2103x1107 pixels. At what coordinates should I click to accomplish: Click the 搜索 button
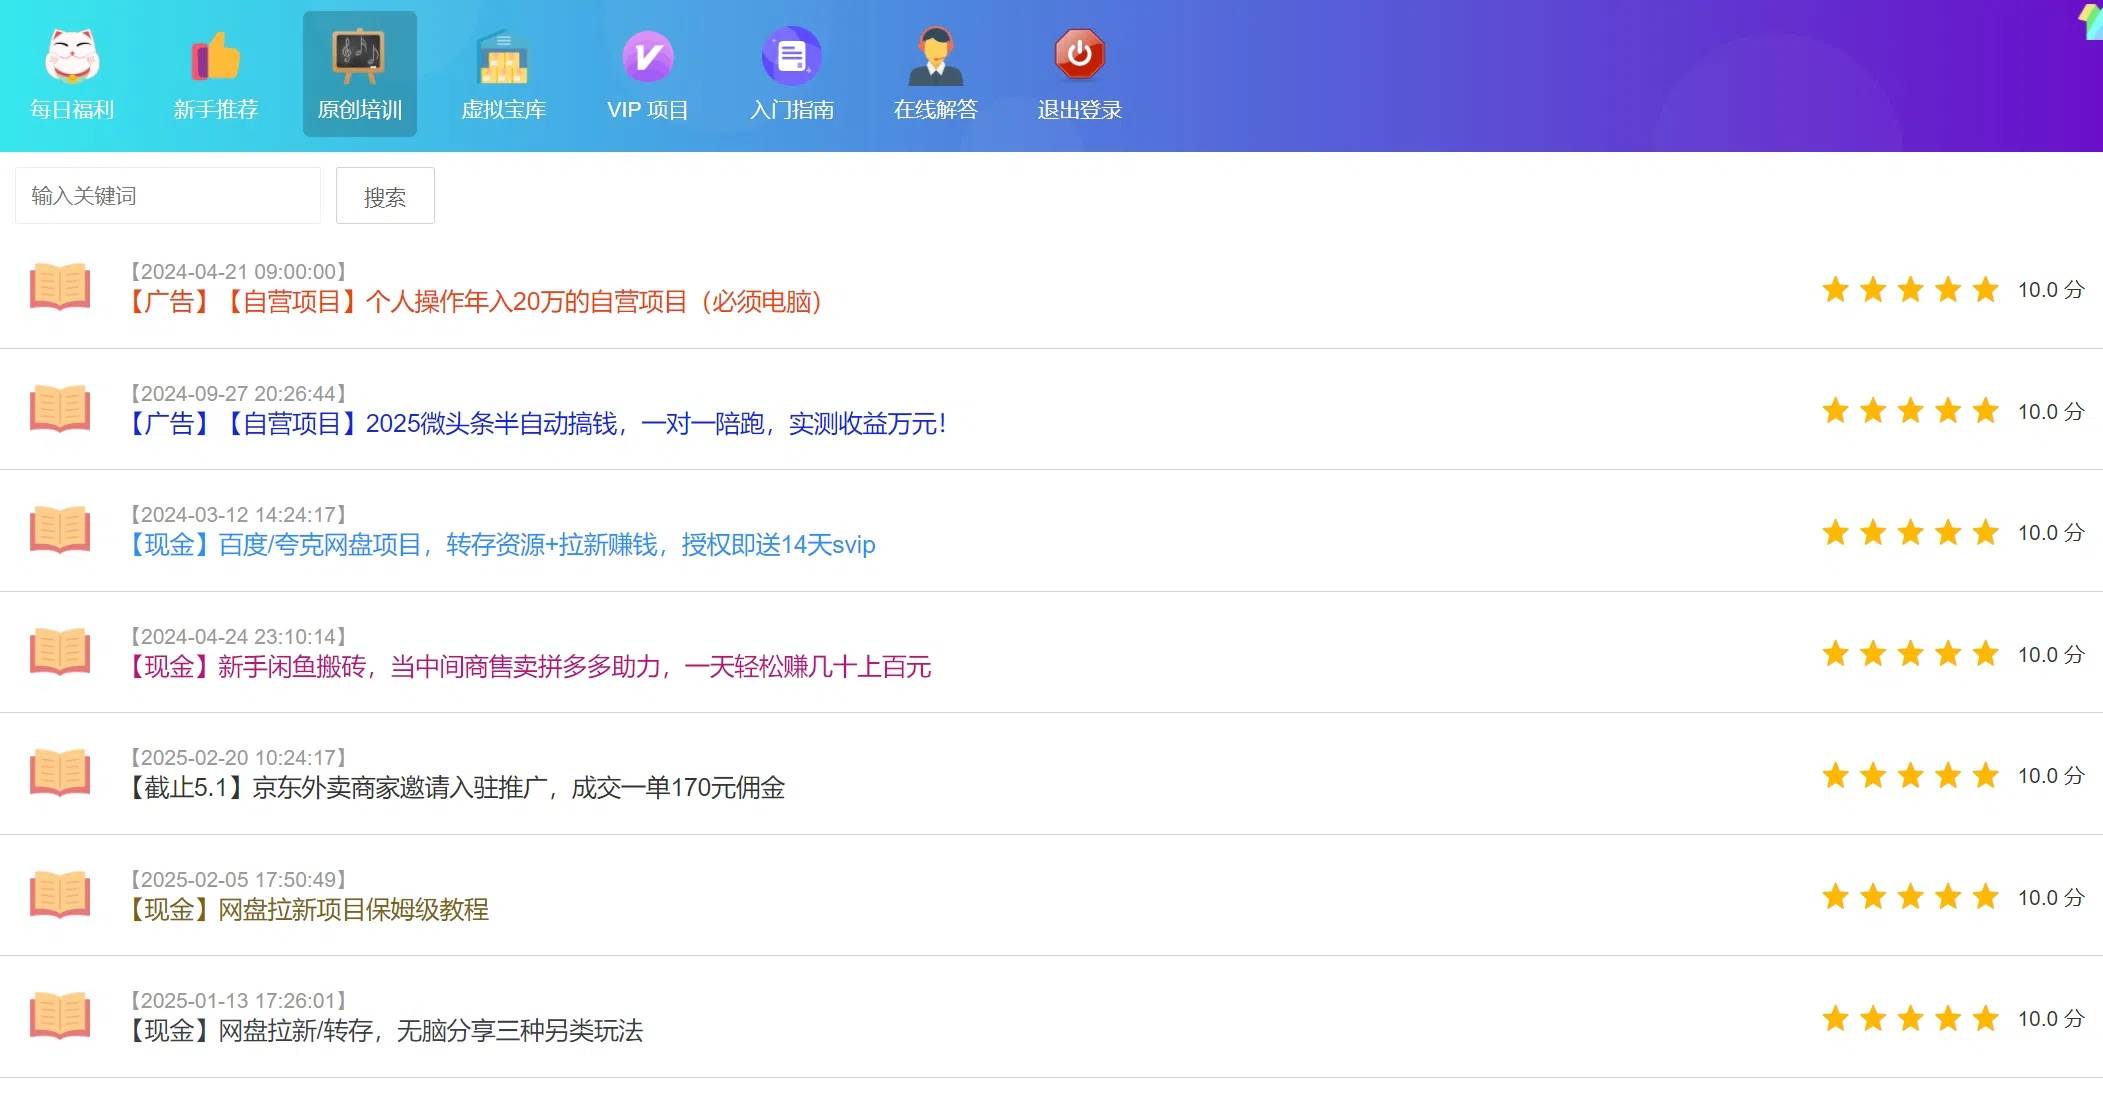pos(385,196)
